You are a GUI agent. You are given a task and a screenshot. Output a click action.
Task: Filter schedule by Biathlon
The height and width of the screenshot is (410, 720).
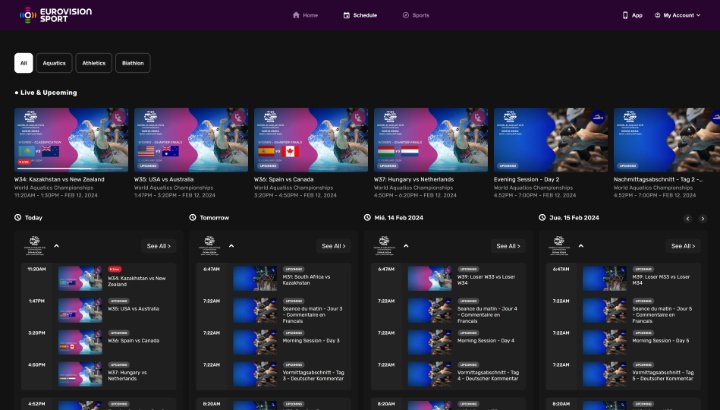click(133, 63)
